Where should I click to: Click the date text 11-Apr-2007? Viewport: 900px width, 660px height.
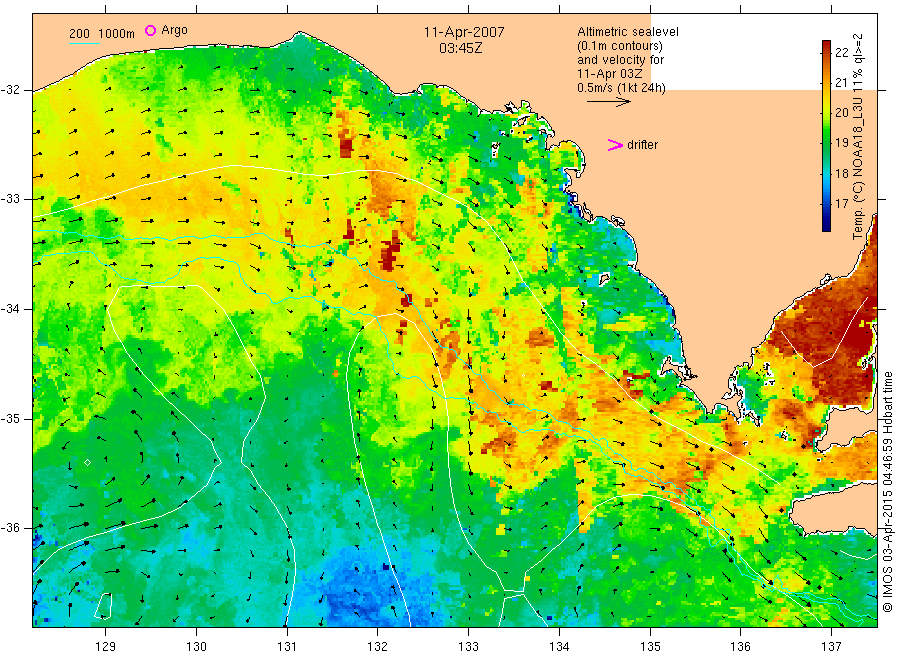(x=464, y=32)
